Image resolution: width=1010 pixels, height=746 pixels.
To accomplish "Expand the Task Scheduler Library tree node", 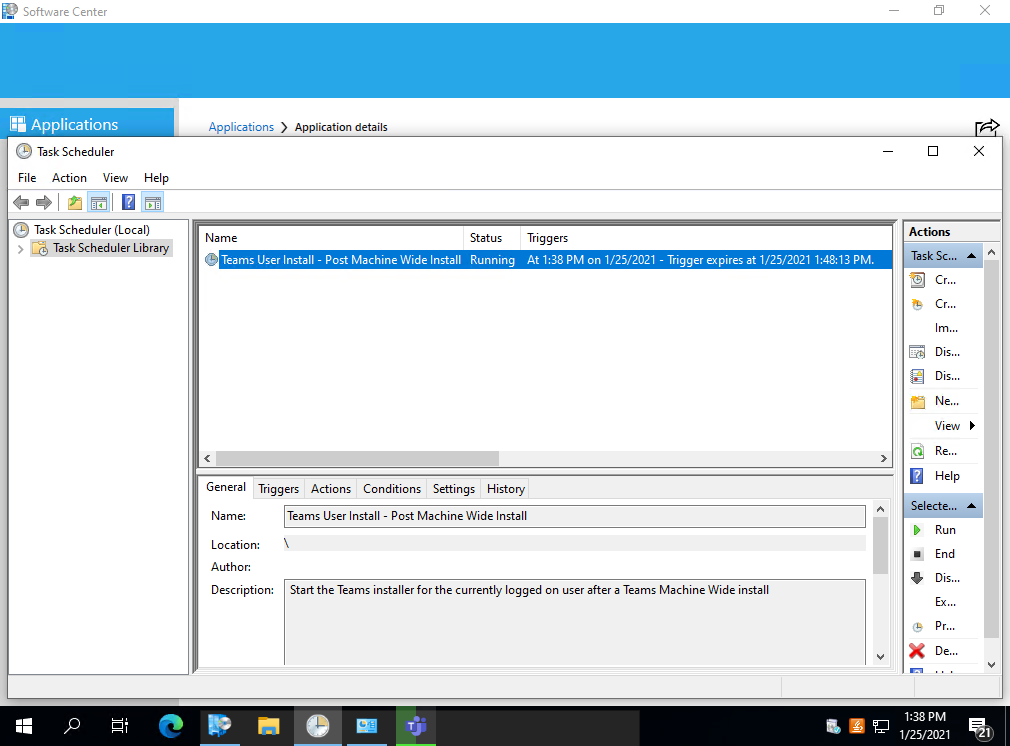I will pos(20,247).
